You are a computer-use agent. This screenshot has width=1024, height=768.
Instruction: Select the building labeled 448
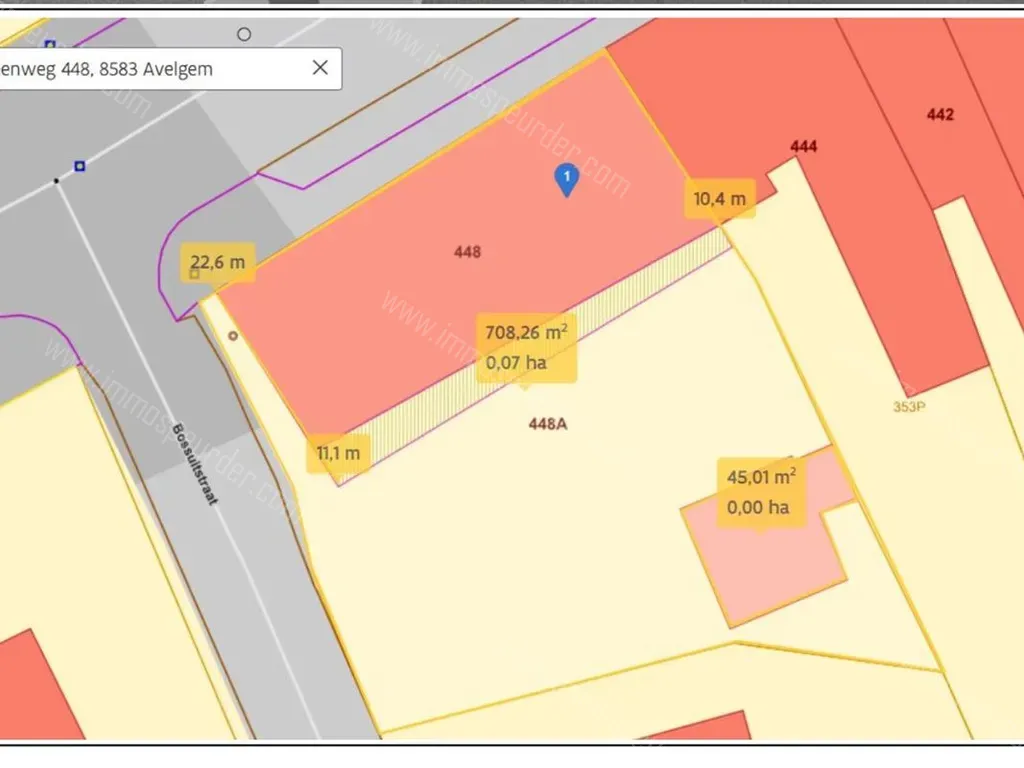coord(467,252)
